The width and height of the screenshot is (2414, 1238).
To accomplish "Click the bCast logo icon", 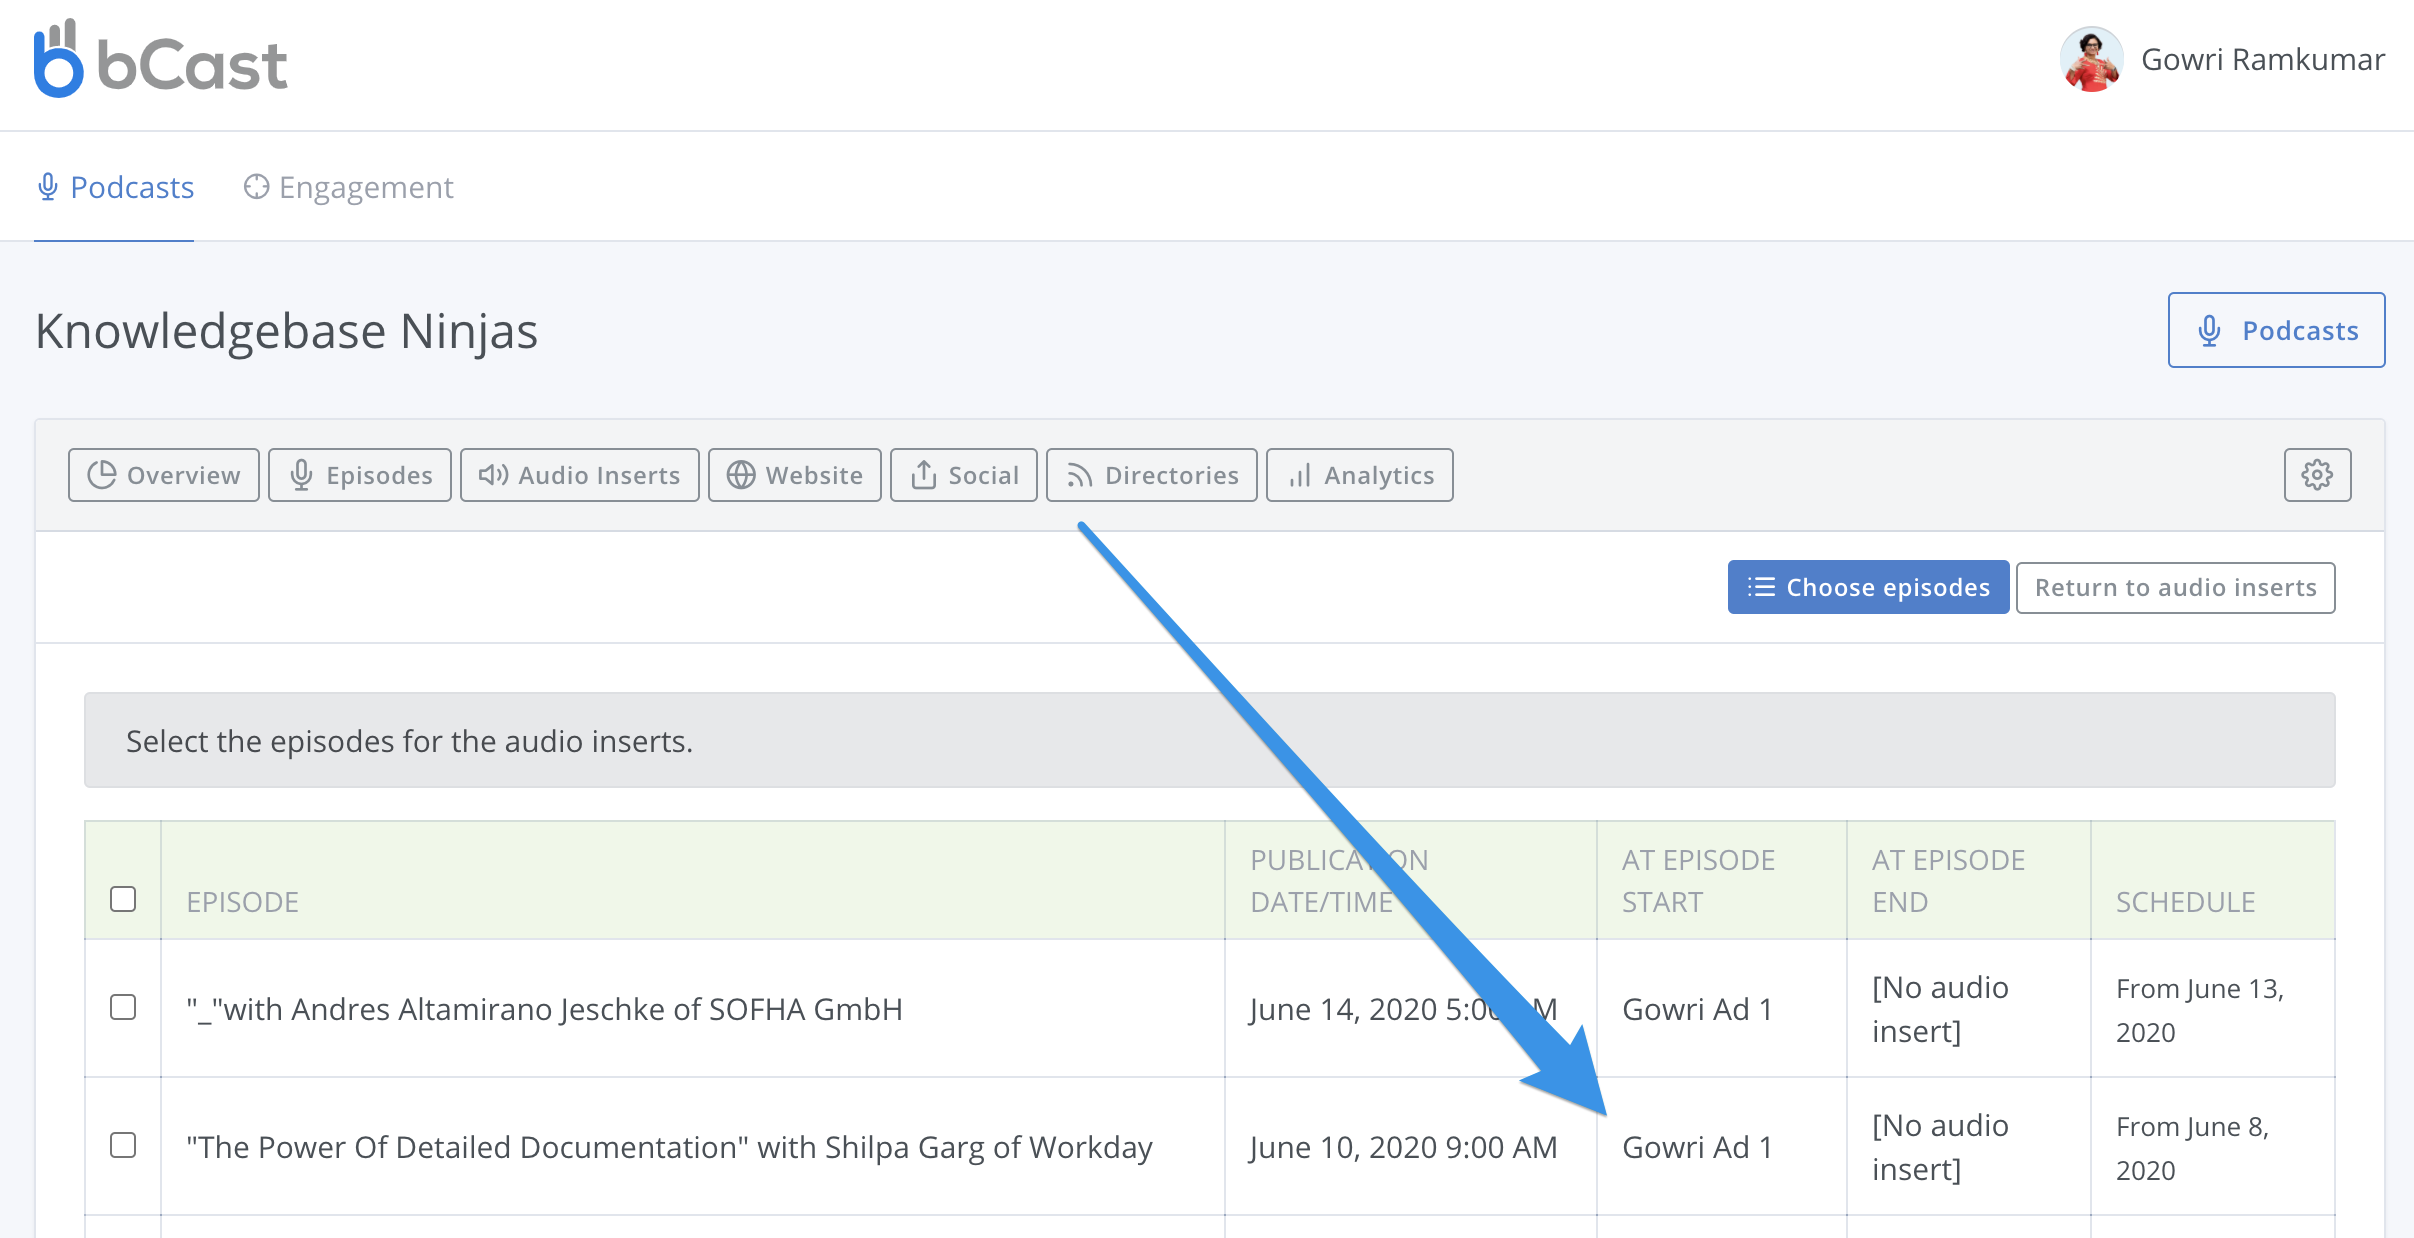I will [58, 60].
